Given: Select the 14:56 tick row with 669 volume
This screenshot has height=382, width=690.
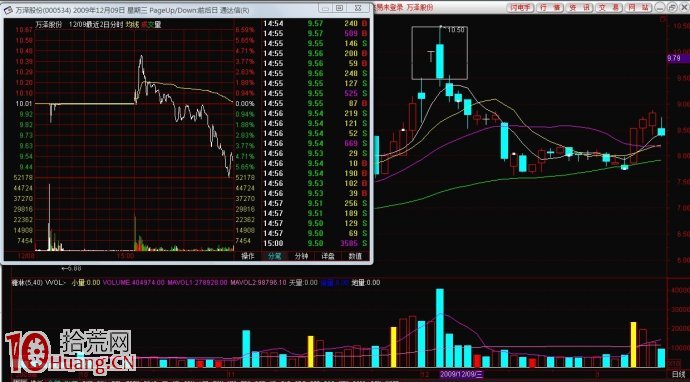Looking at the screenshot, I should pos(316,143).
